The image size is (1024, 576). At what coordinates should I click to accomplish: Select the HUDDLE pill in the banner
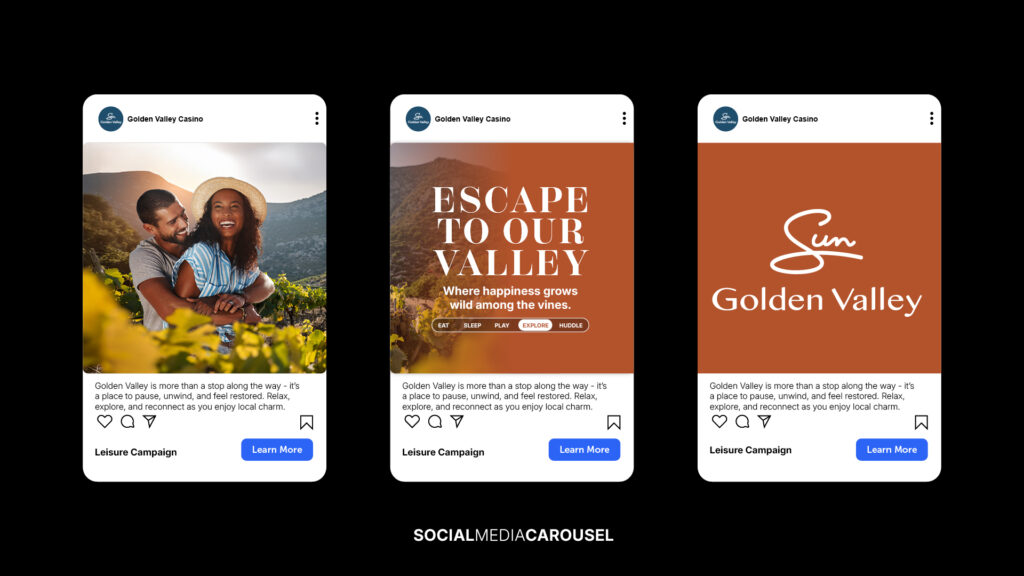571,325
